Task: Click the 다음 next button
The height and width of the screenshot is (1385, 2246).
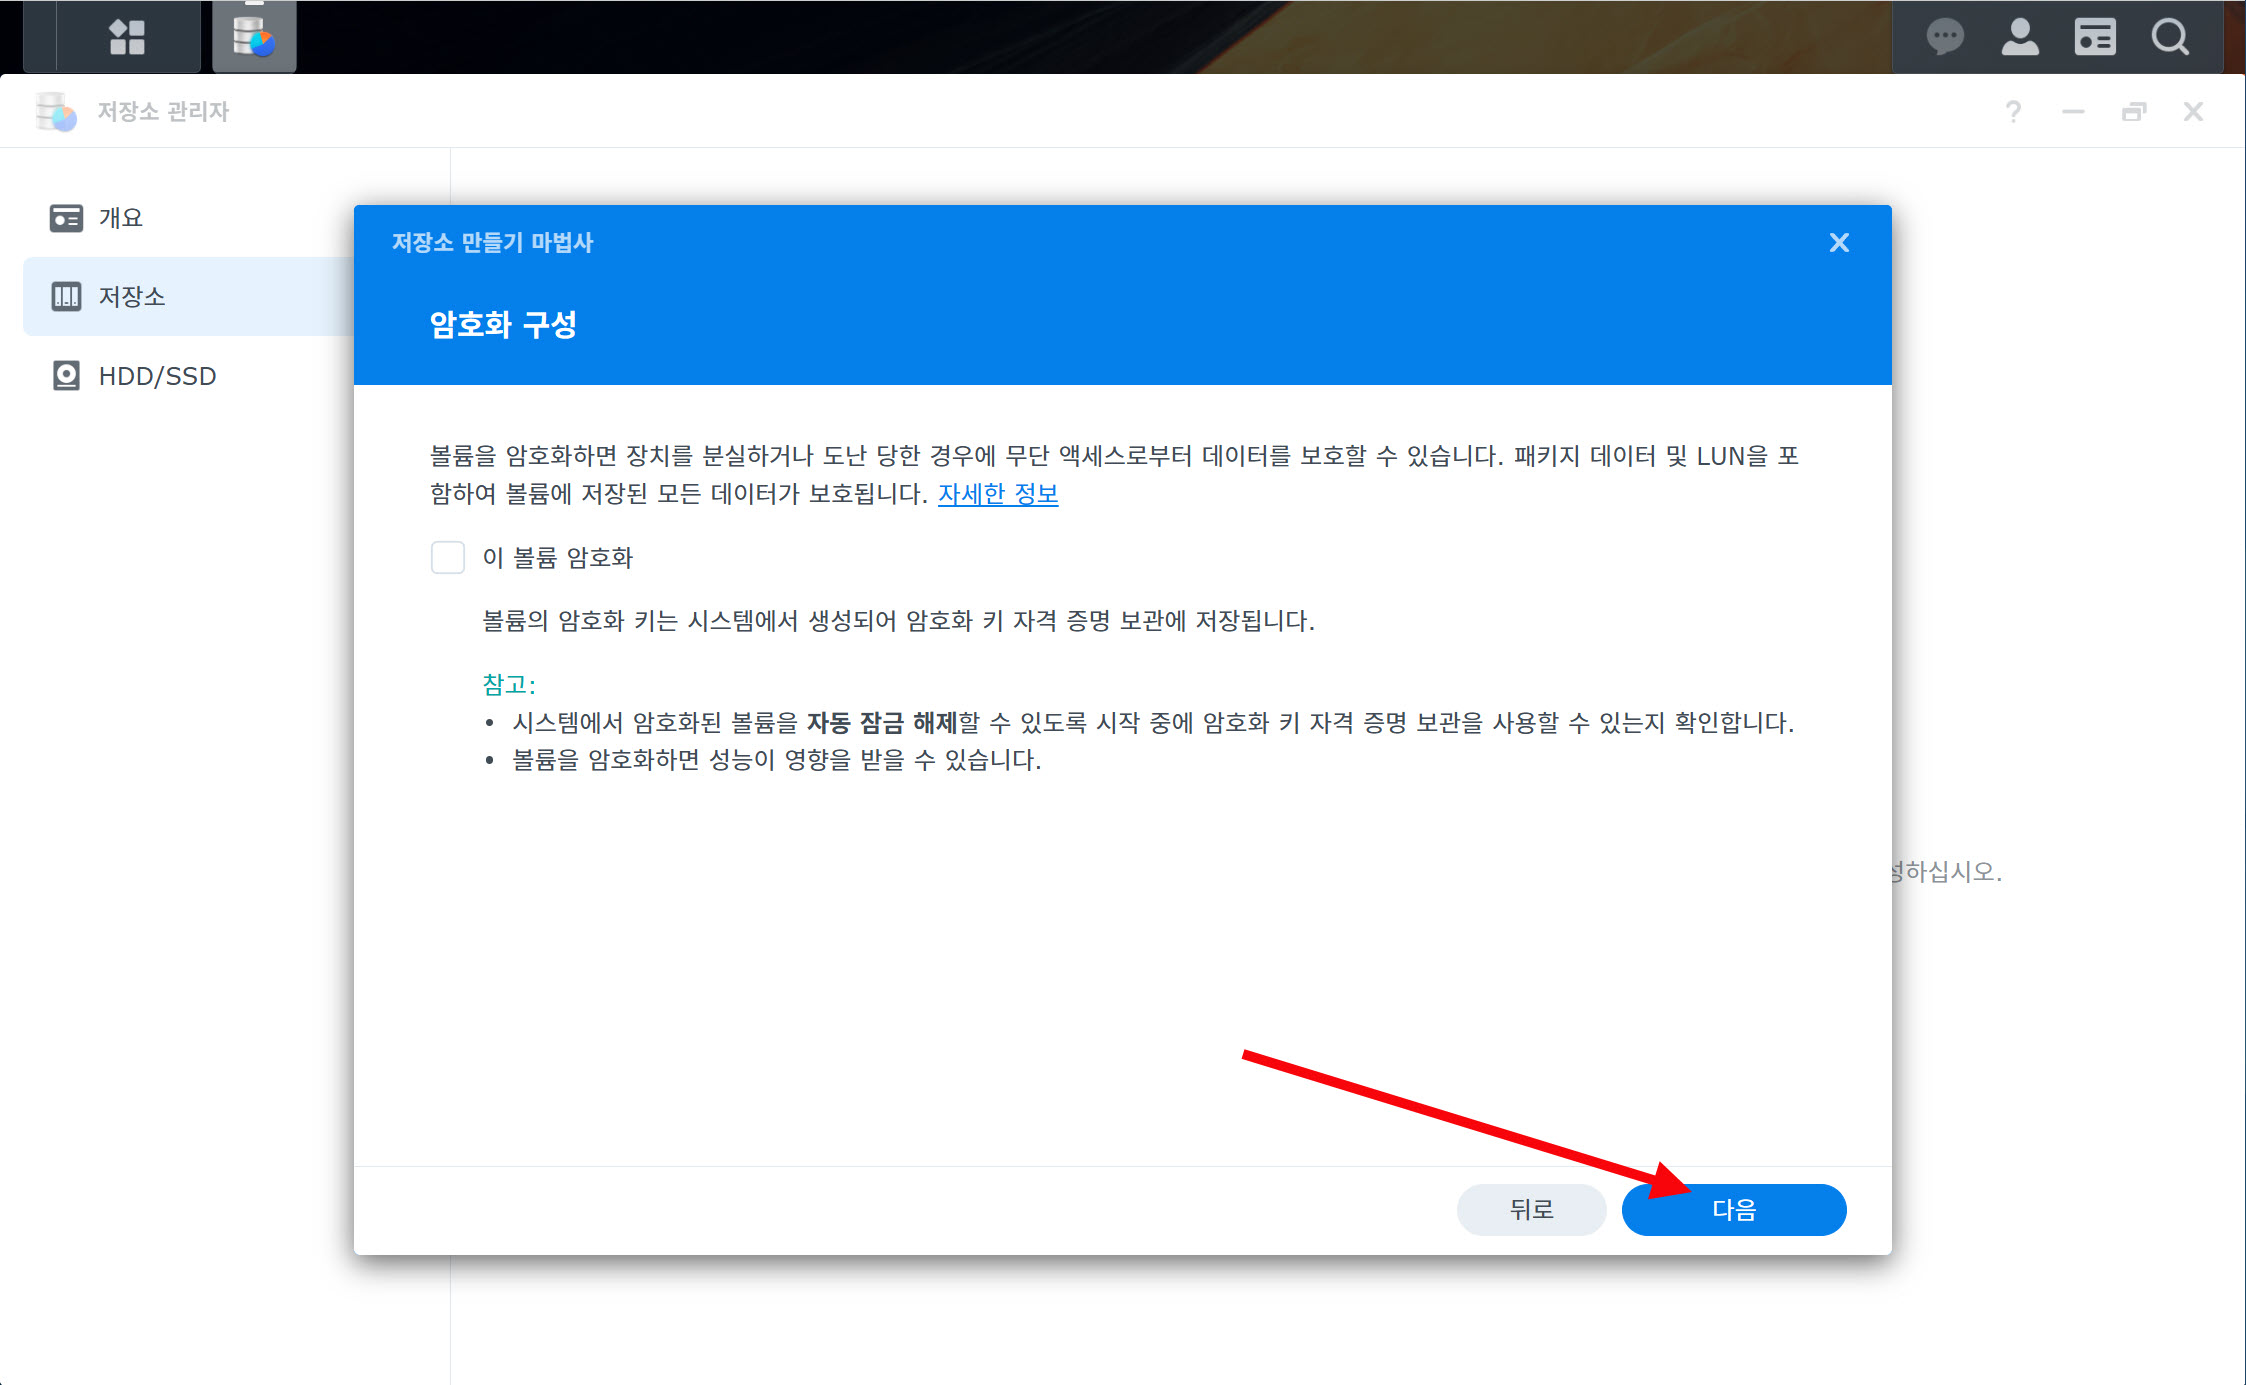Action: coord(1733,1210)
